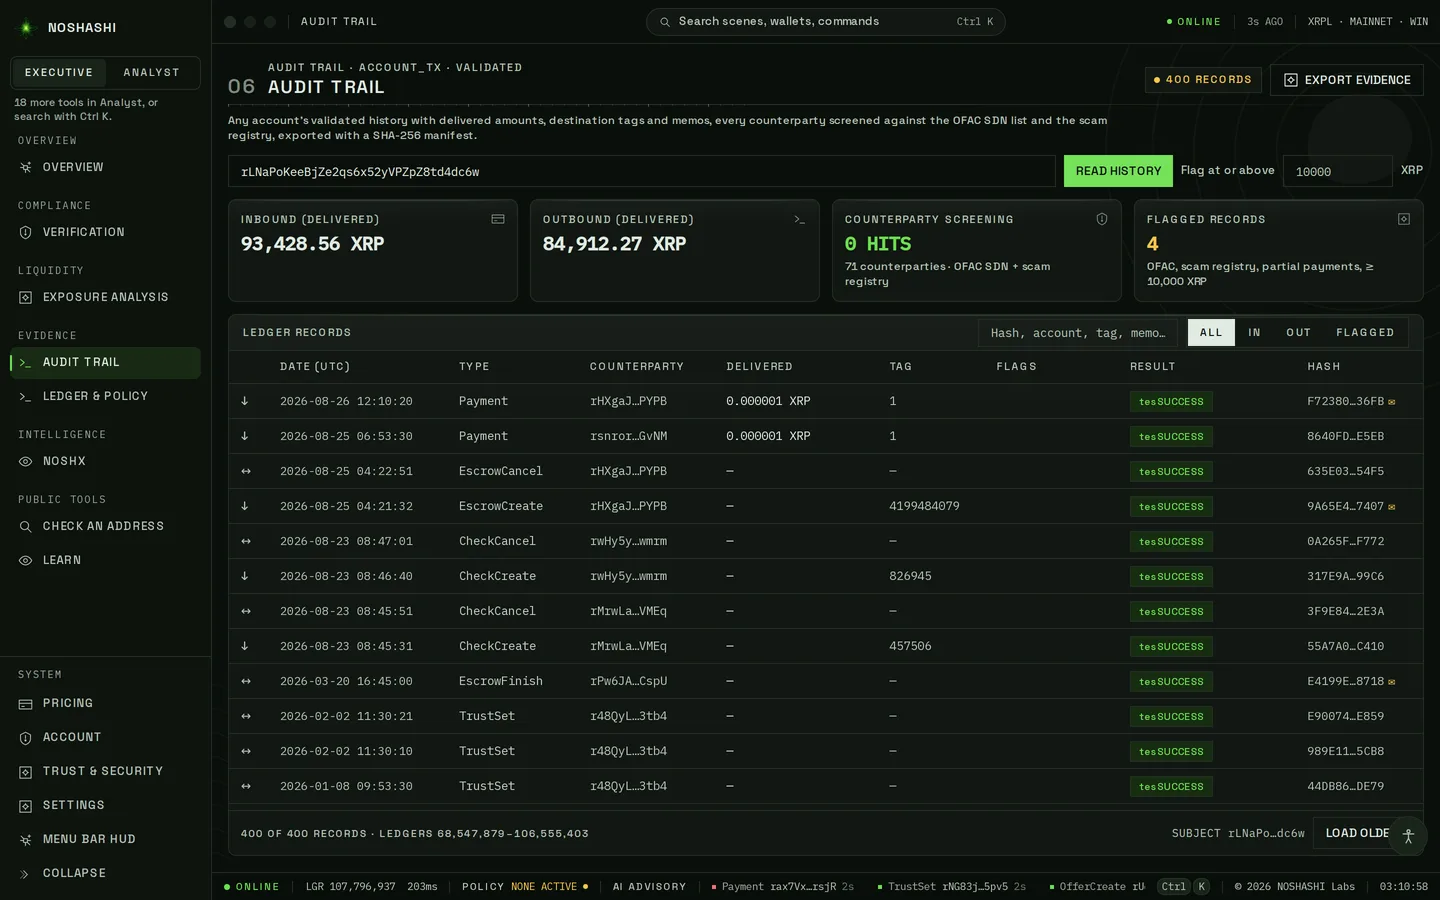
Task: Click the flag threshold field showing 10000
Action: click(1338, 171)
